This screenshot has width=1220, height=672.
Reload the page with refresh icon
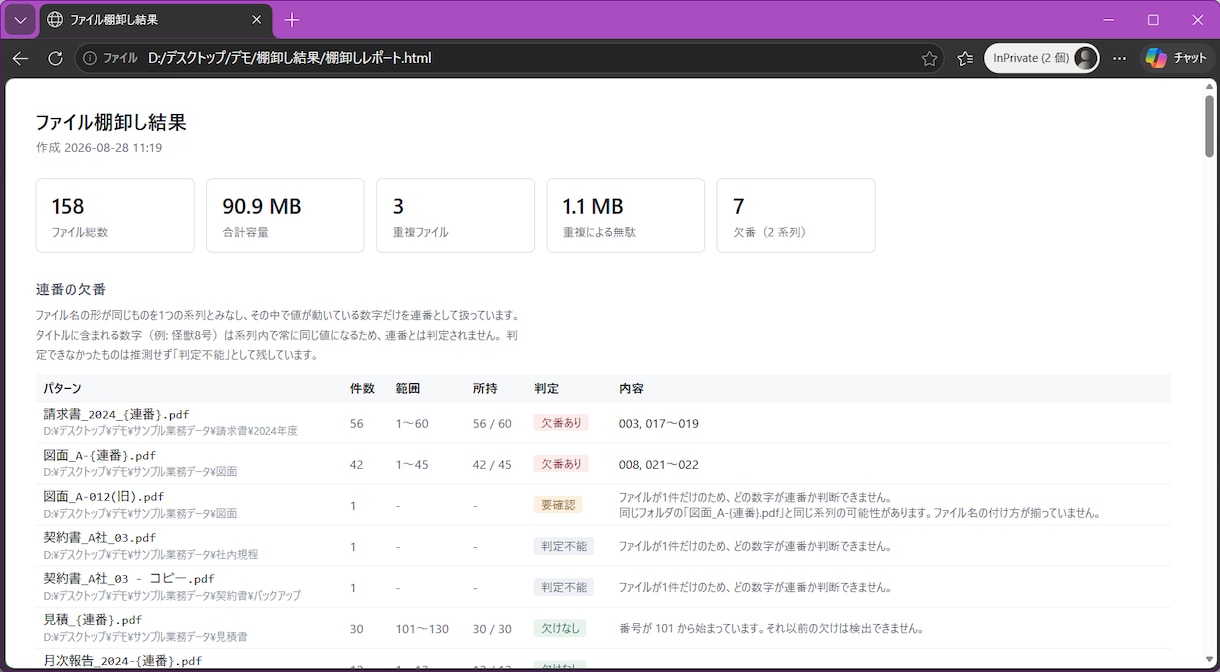tap(56, 58)
